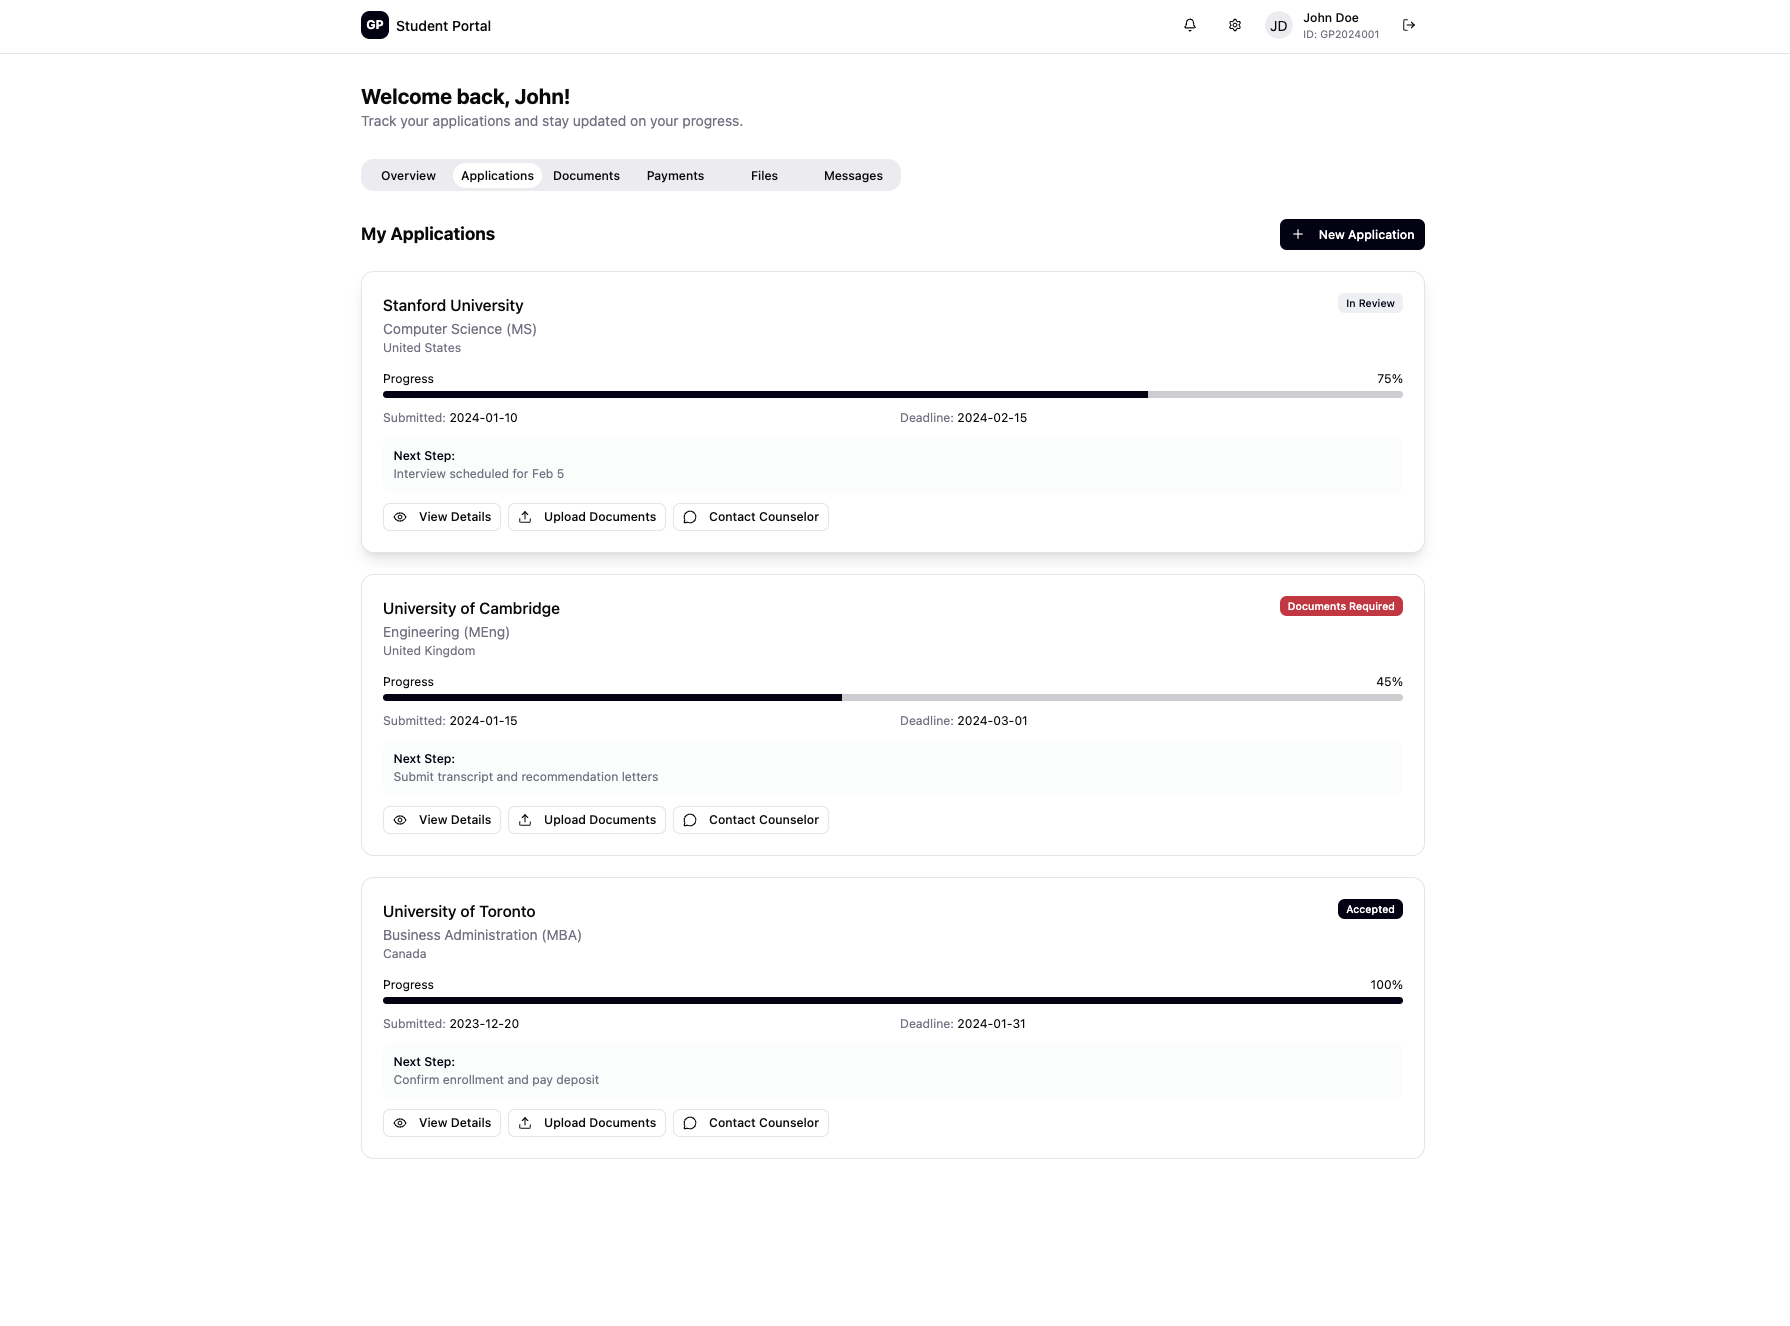This screenshot has width=1790, height=1326.
Task: Open the Files tab
Action: click(x=764, y=176)
